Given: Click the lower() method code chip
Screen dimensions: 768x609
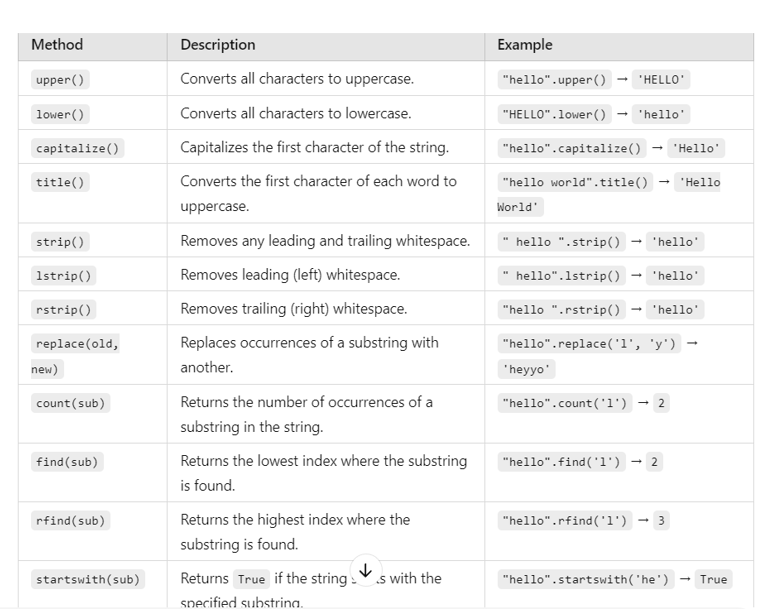Looking at the screenshot, I should click(x=60, y=114).
